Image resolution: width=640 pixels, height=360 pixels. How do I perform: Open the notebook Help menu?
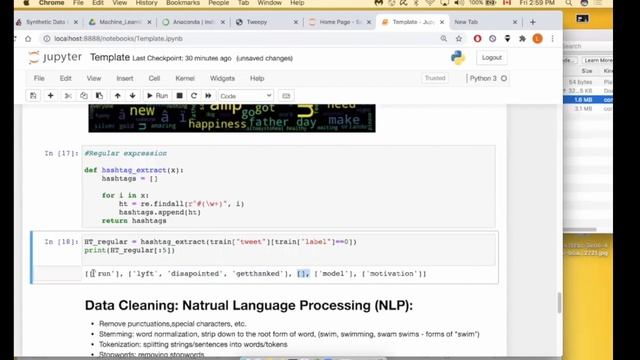tap(257, 78)
